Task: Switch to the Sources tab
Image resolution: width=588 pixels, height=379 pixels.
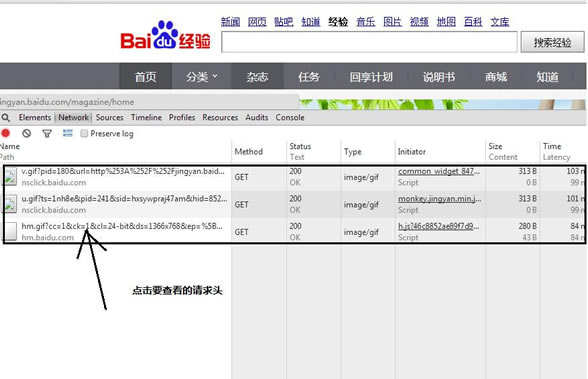Action: [x=110, y=118]
